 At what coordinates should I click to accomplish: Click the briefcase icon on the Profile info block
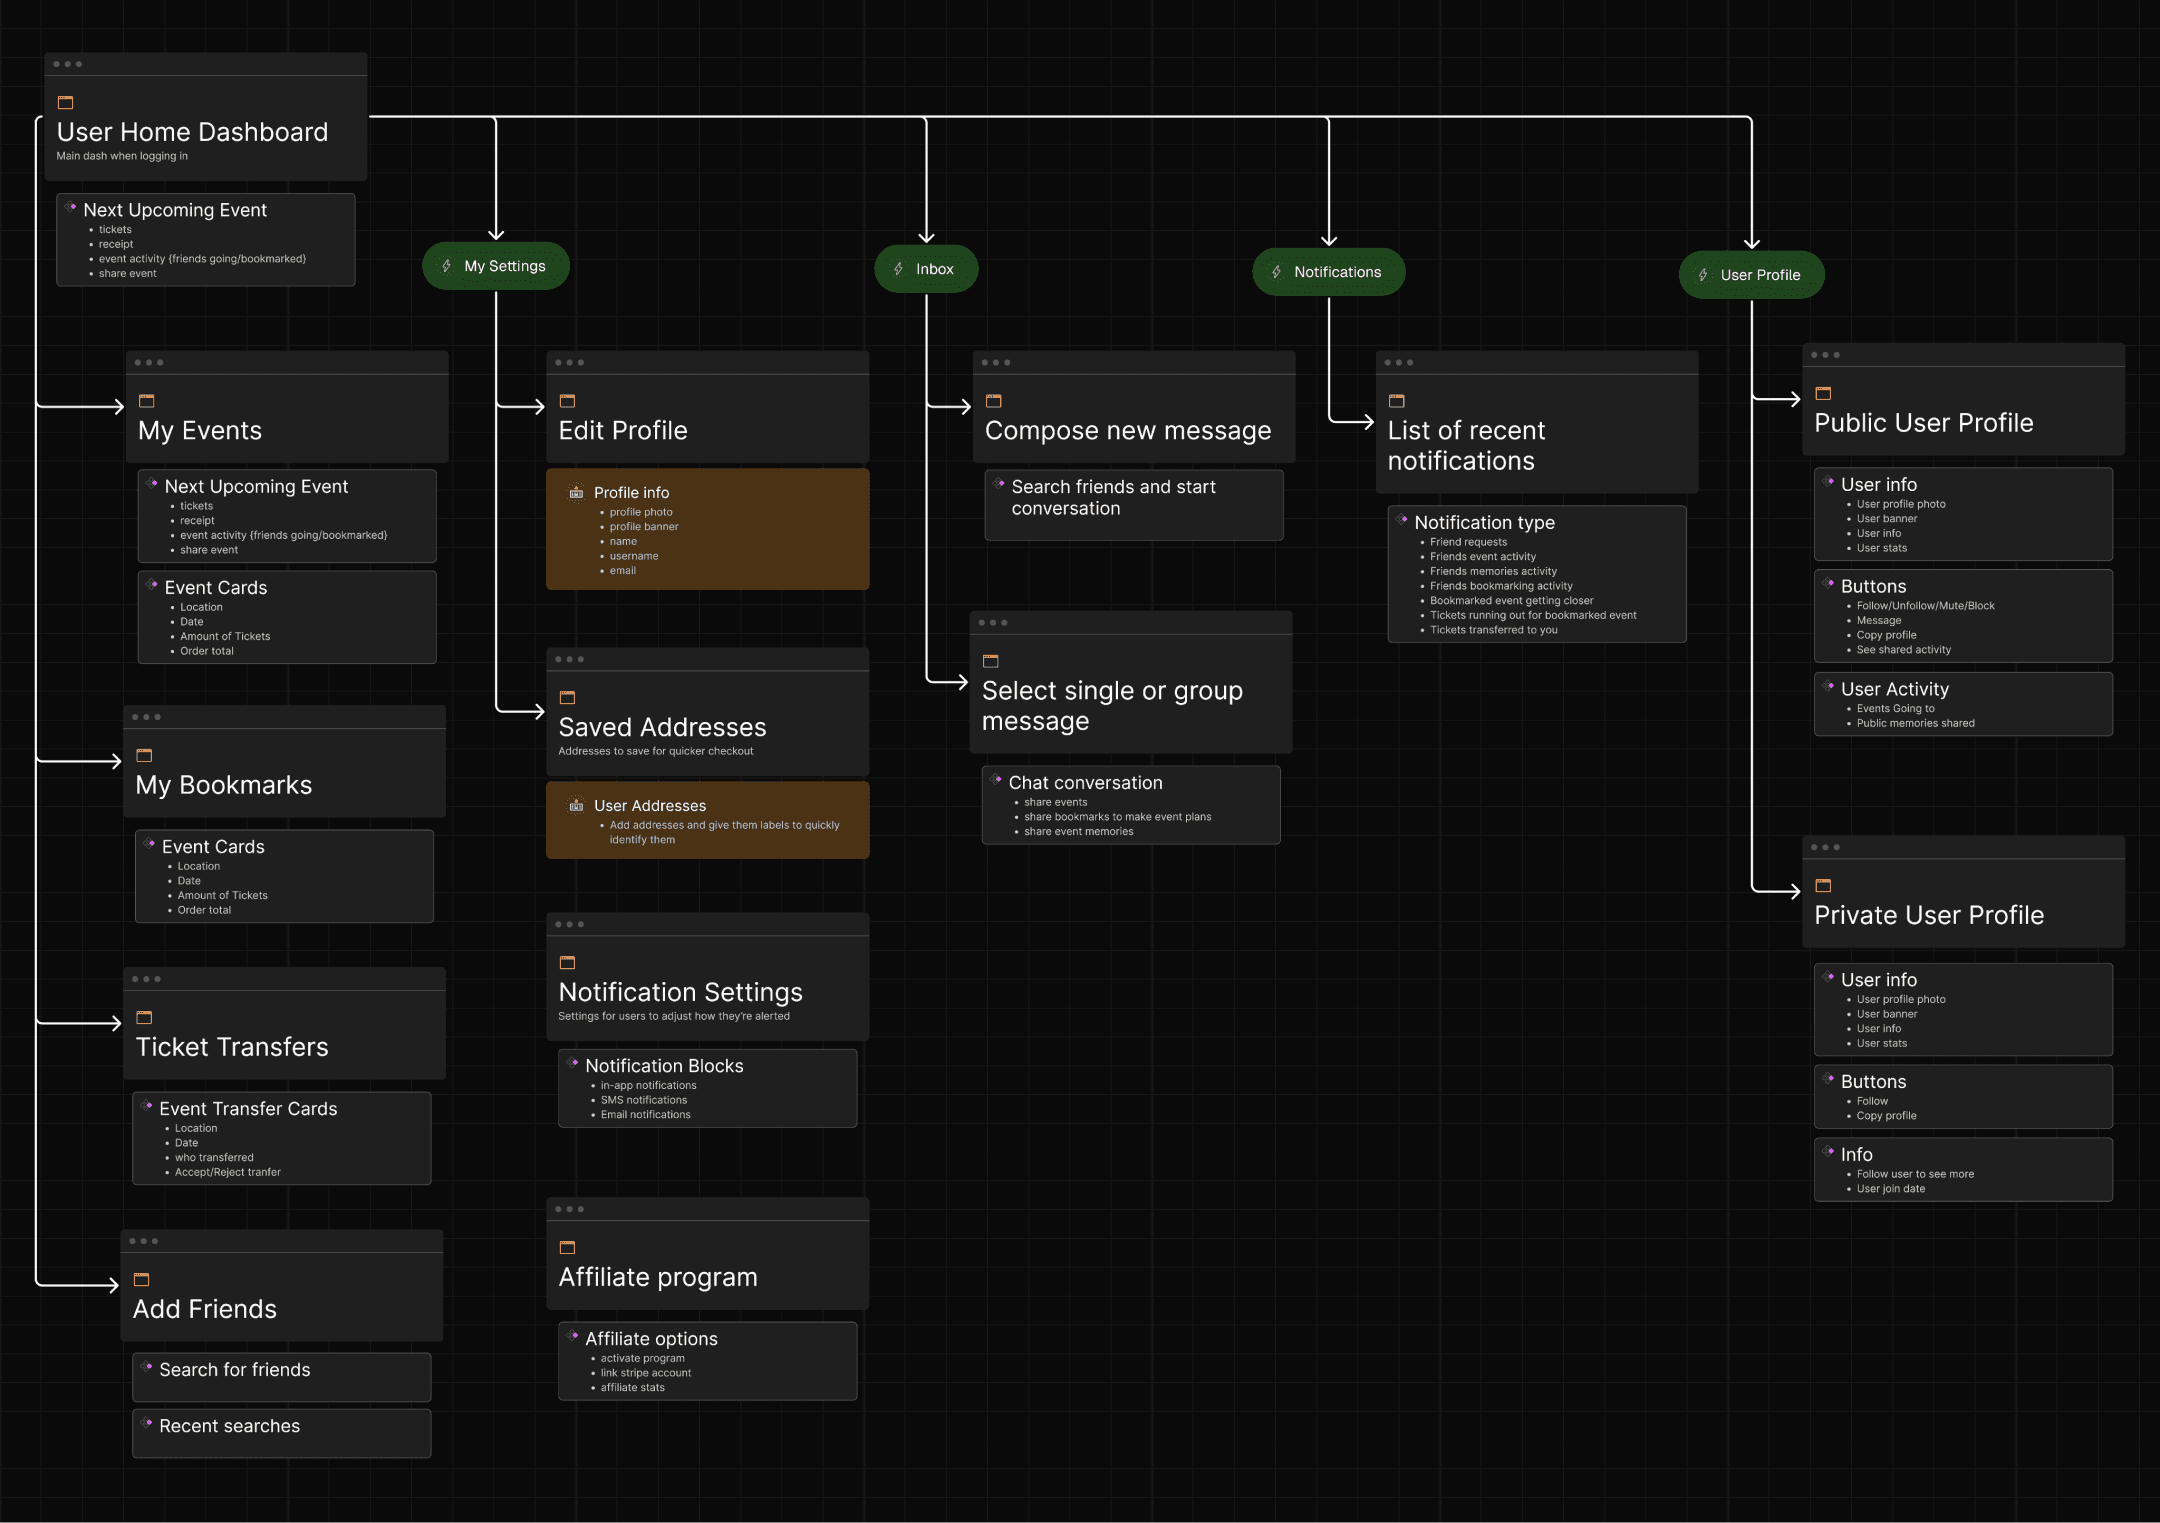[577, 492]
